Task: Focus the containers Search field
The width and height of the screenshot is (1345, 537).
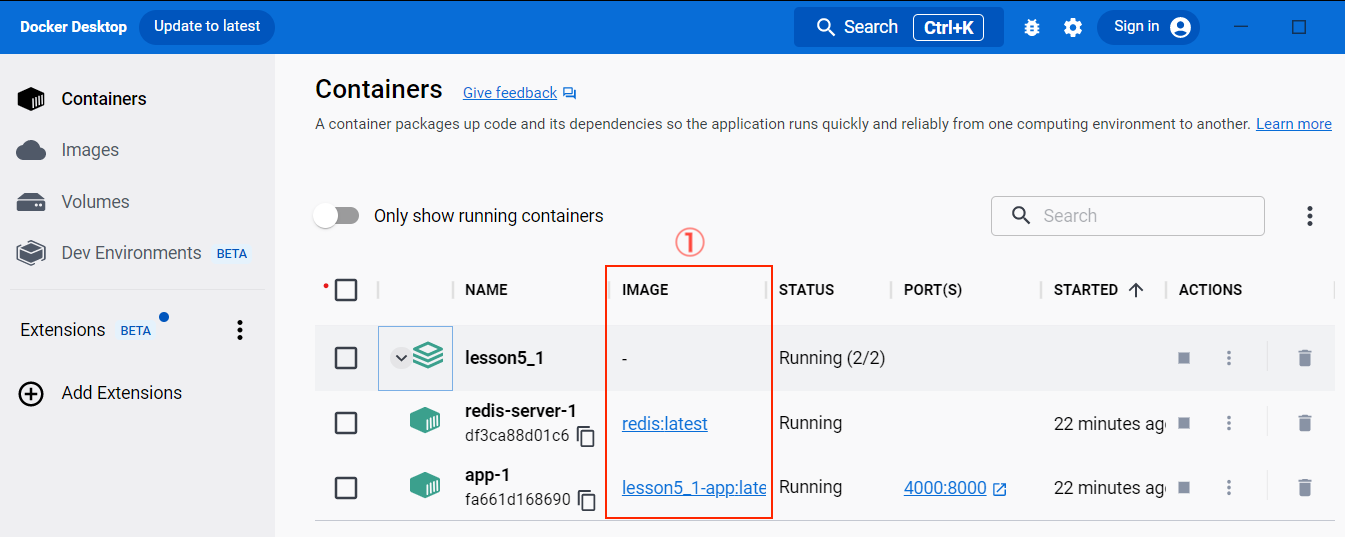Action: (1128, 216)
